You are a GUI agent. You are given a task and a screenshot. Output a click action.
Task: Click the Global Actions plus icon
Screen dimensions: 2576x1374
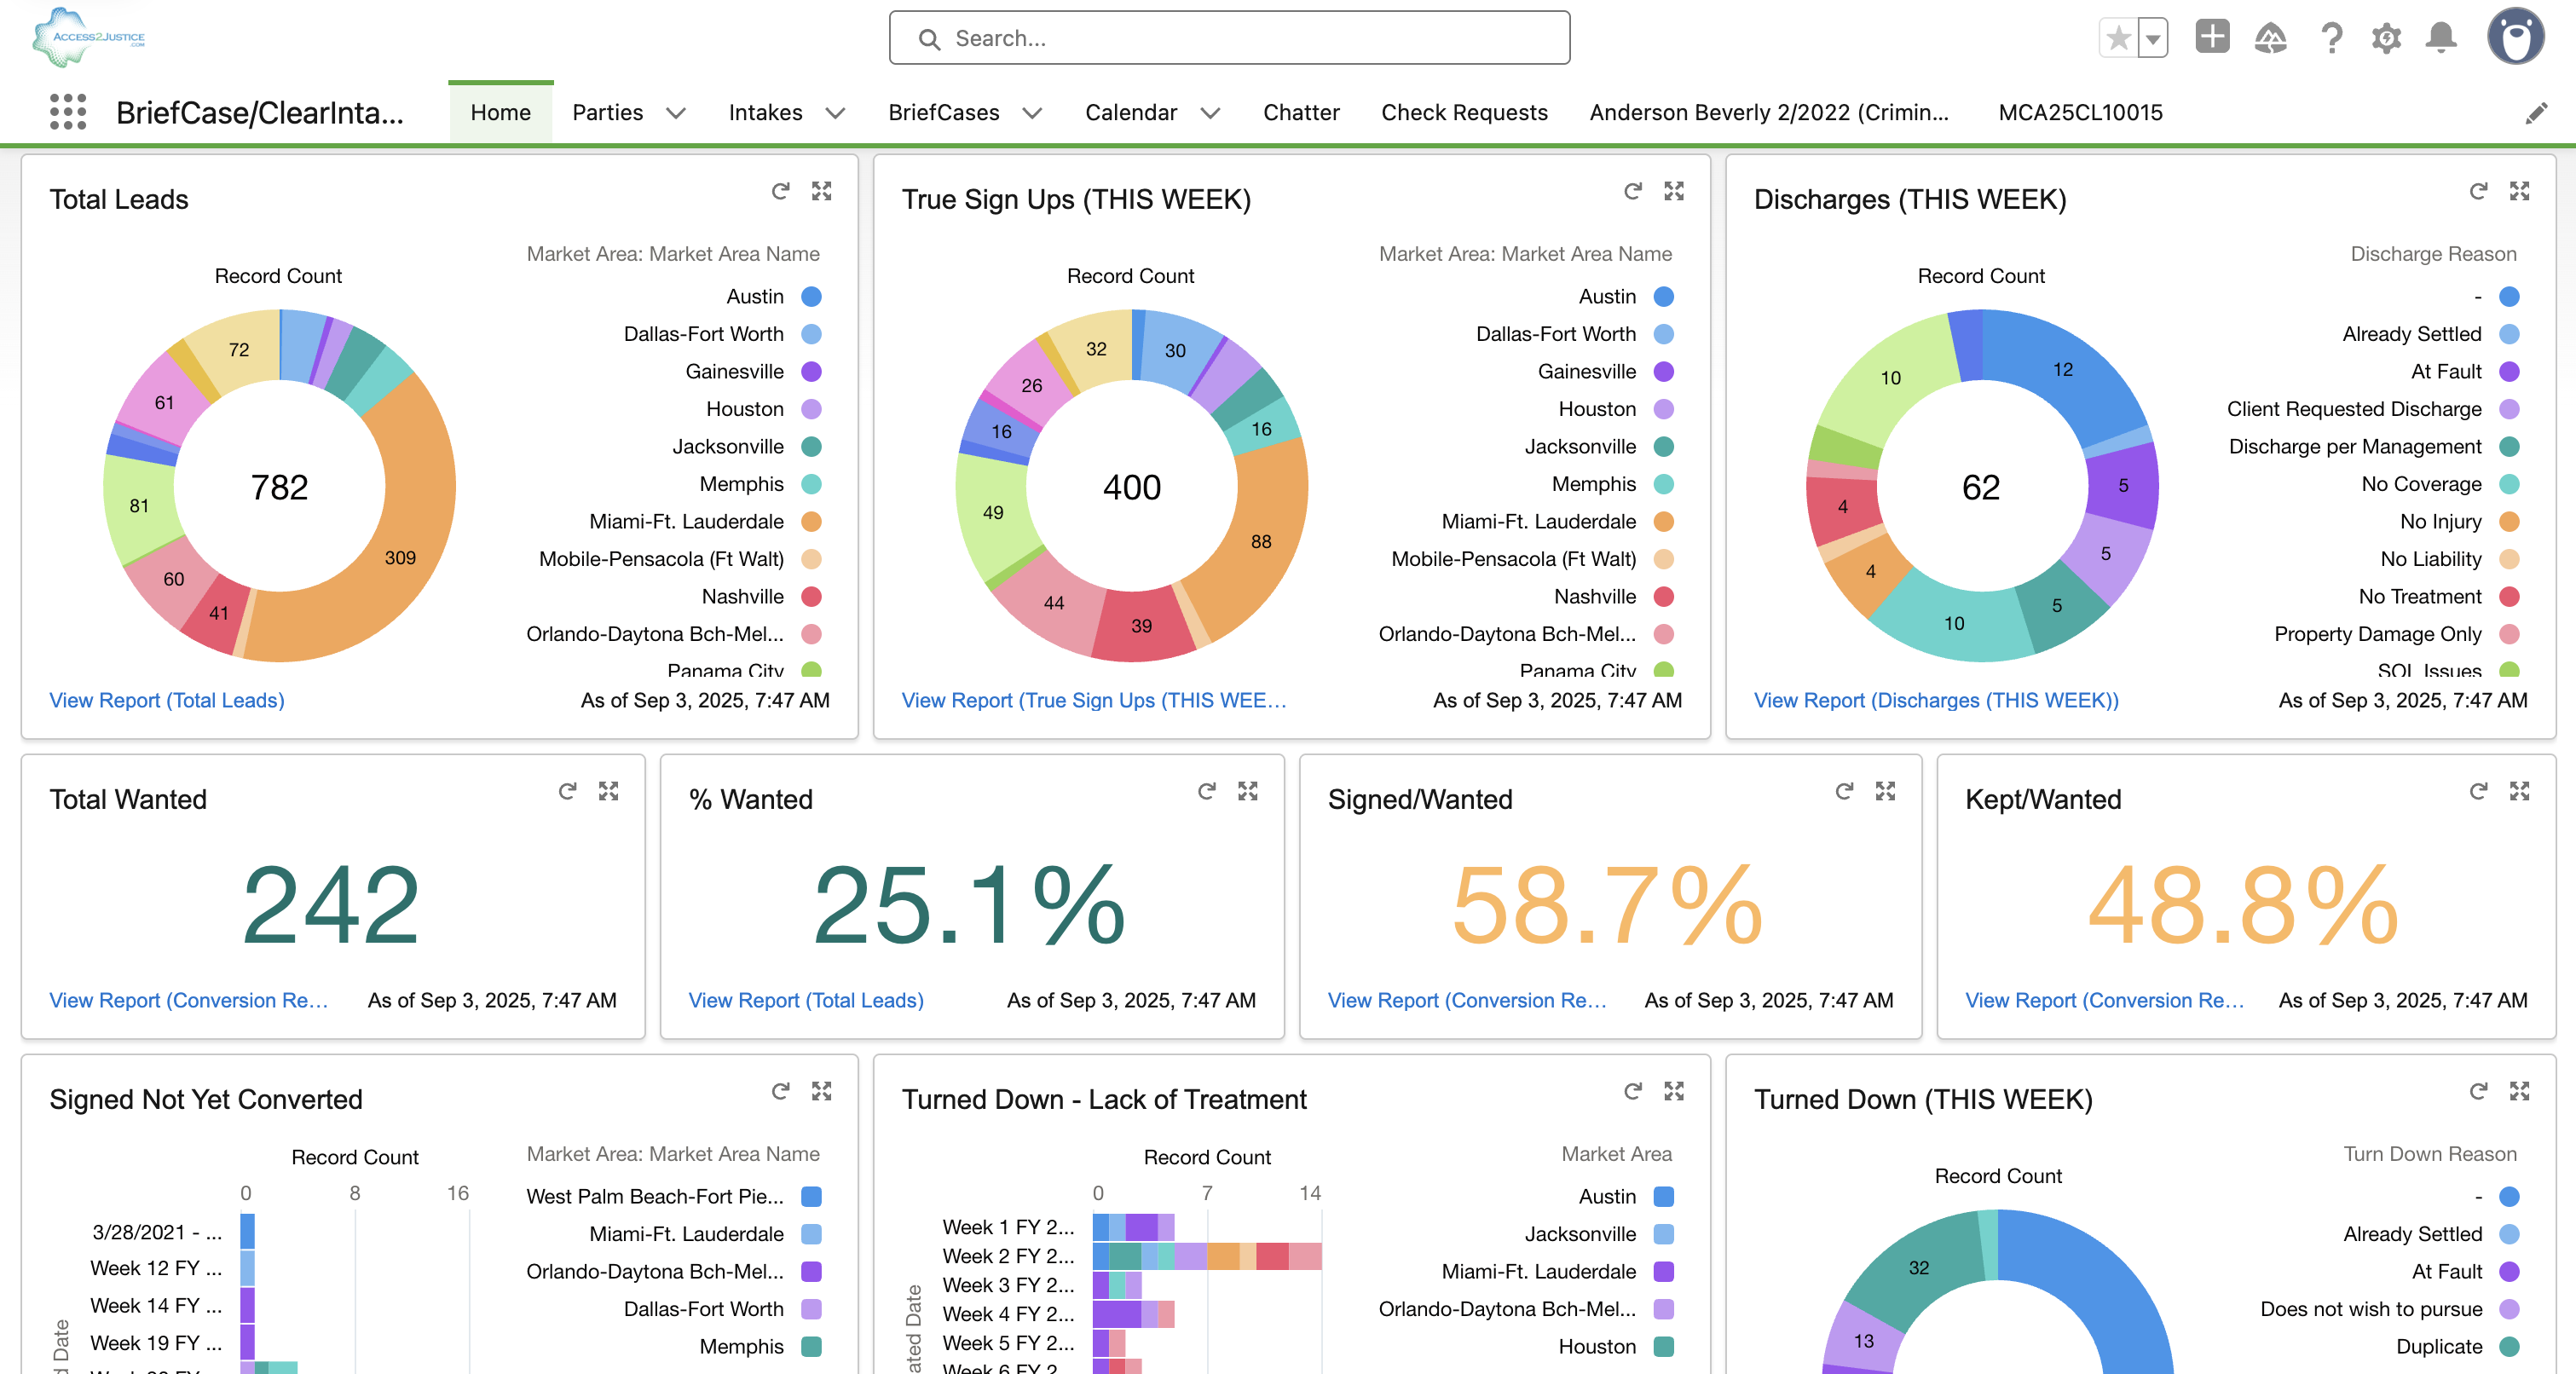point(2212,38)
